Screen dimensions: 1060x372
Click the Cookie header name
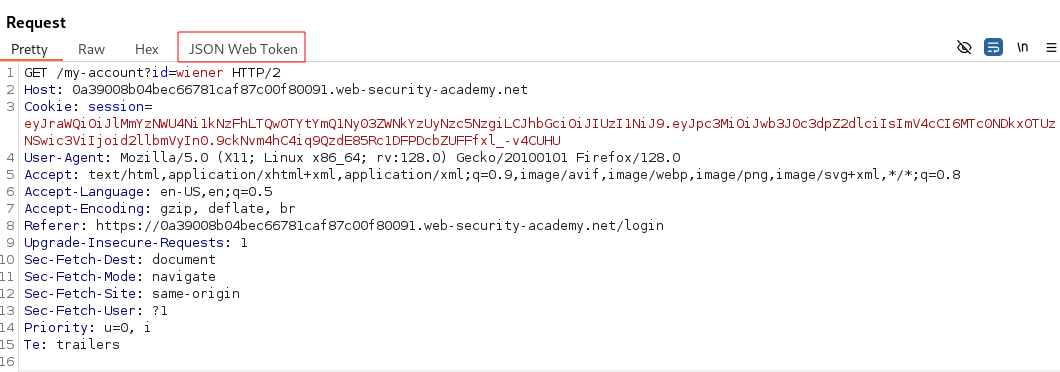pyautogui.click(x=48, y=106)
